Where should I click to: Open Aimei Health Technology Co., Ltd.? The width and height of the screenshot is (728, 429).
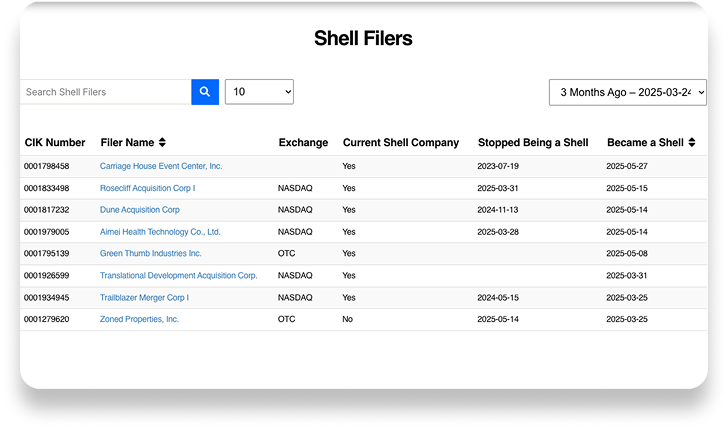(x=160, y=232)
